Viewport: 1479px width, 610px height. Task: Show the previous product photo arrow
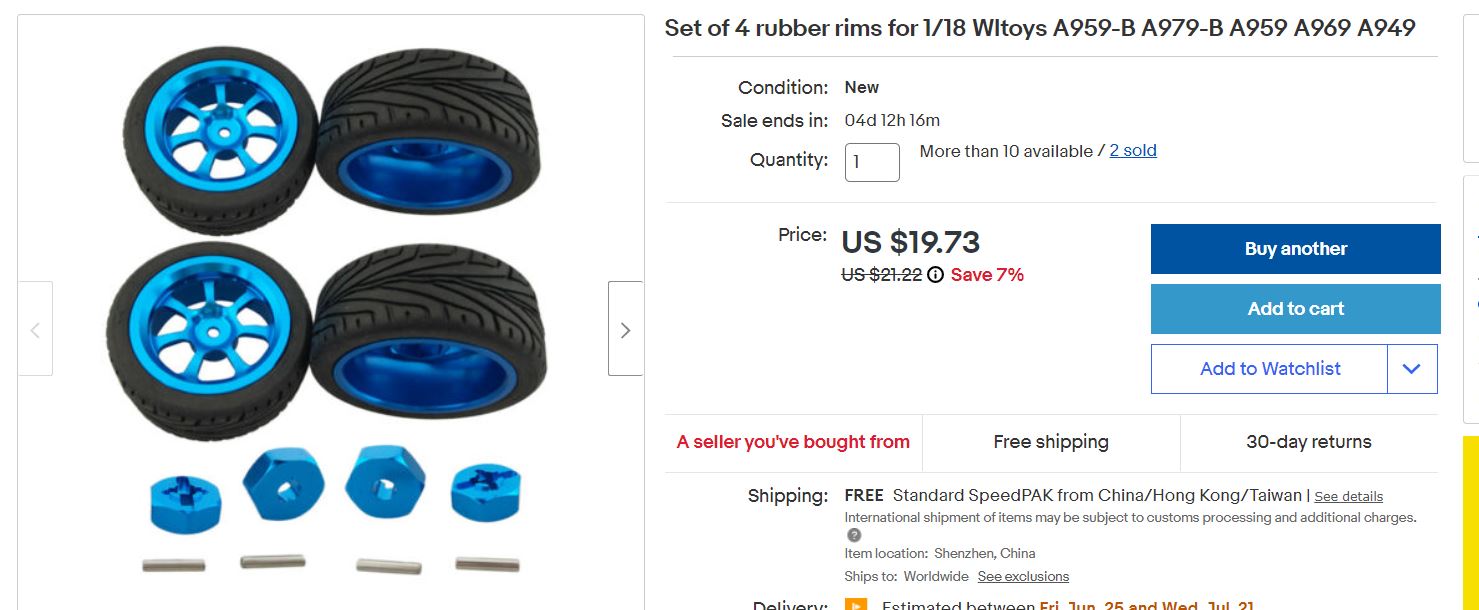(35, 329)
